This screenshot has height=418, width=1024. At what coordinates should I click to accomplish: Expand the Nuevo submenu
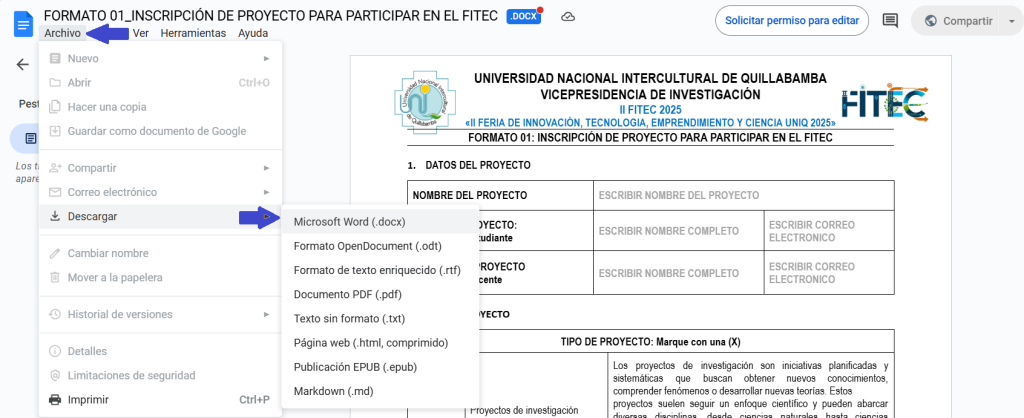click(x=266, y=59)
